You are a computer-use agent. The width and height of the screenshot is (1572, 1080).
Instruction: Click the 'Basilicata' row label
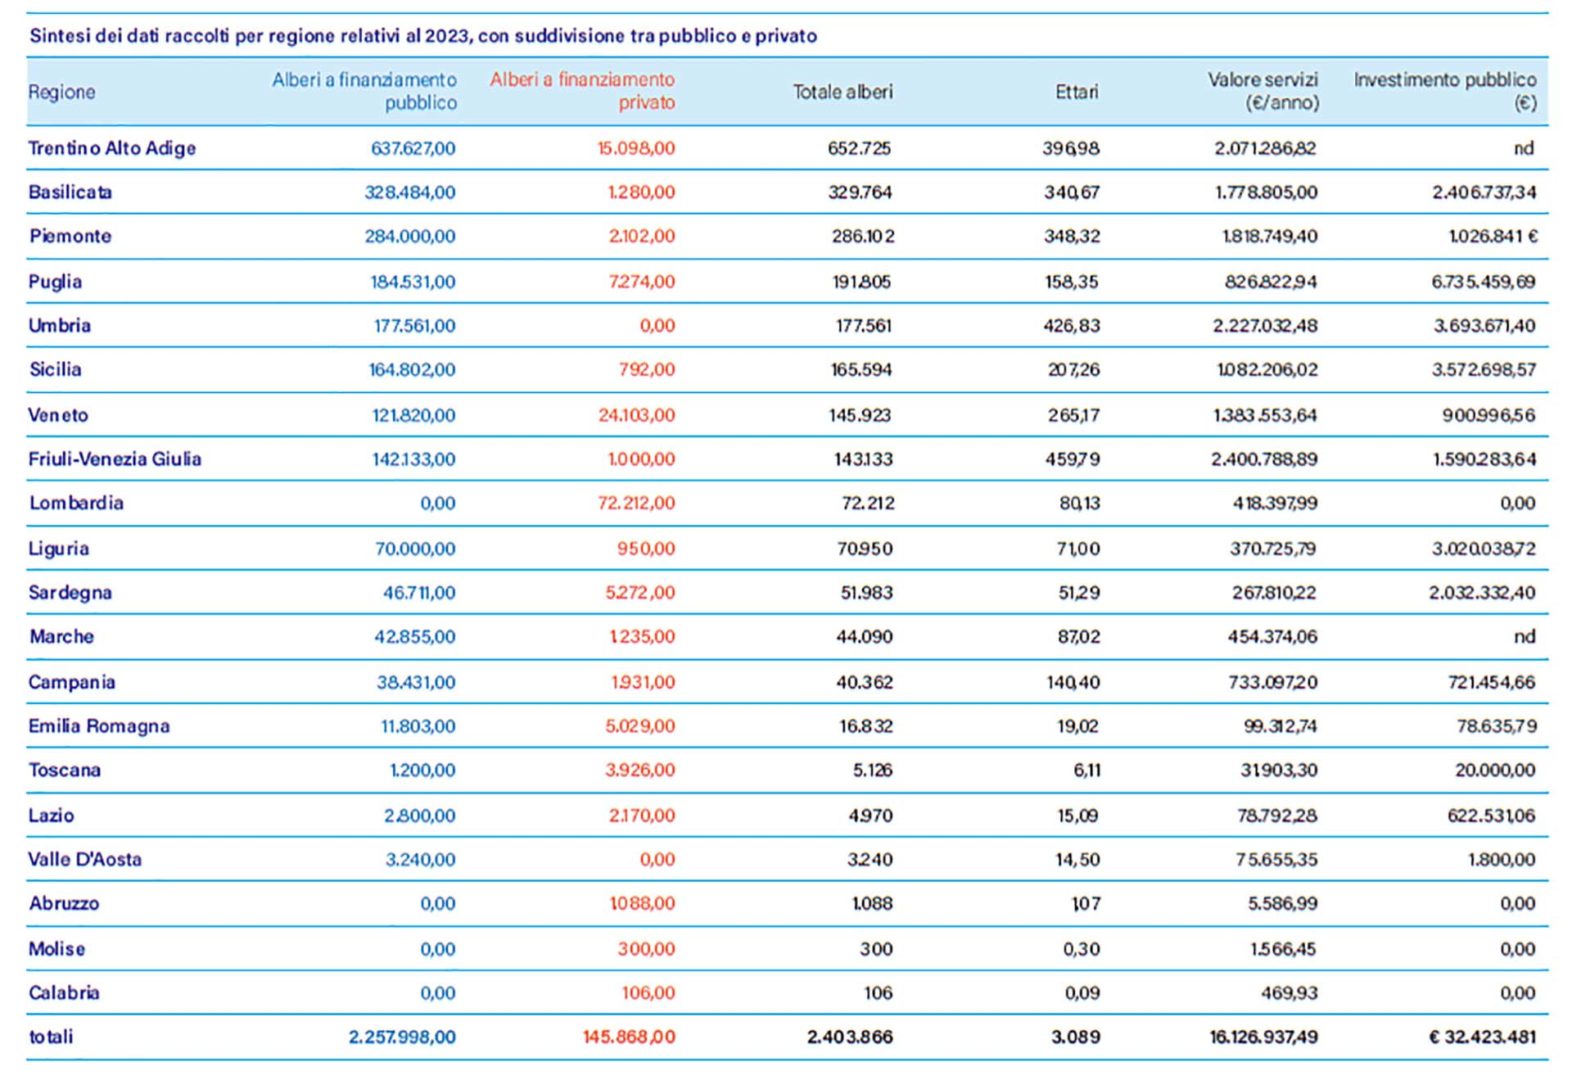click(x=70, y=192)
